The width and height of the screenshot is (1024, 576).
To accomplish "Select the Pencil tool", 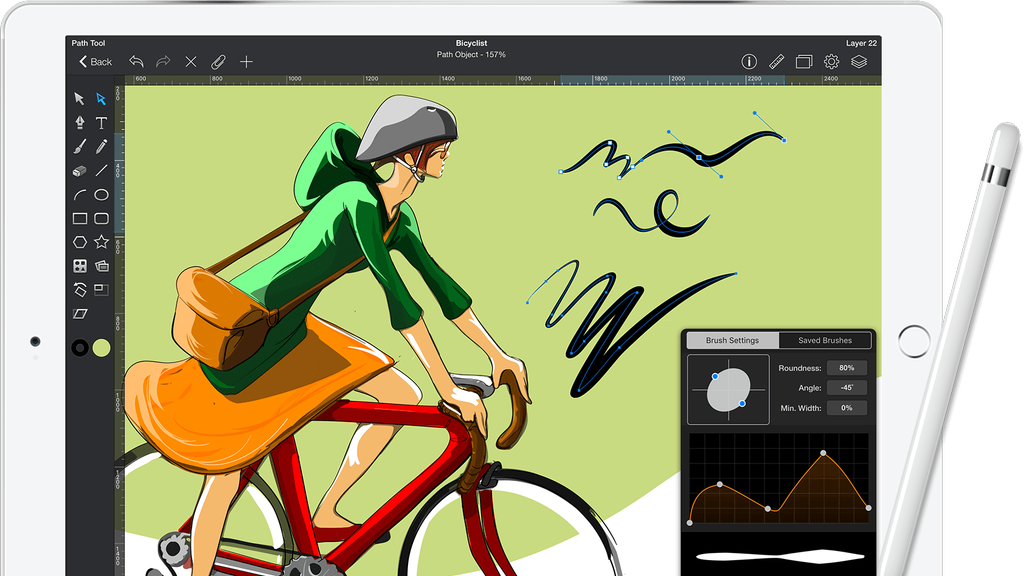I will [x=103, y=147].
